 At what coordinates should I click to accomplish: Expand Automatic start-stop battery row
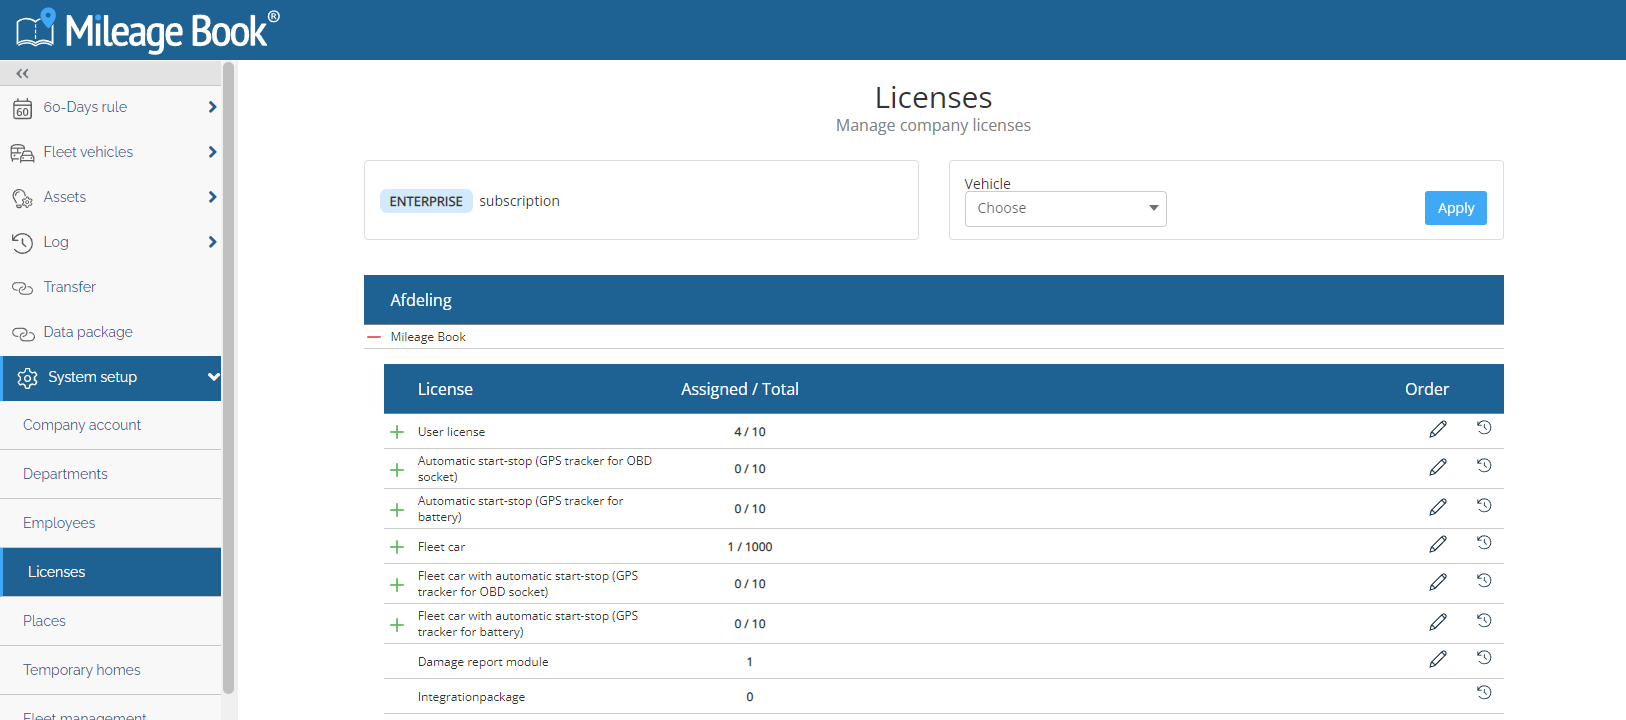click(397, 510)
